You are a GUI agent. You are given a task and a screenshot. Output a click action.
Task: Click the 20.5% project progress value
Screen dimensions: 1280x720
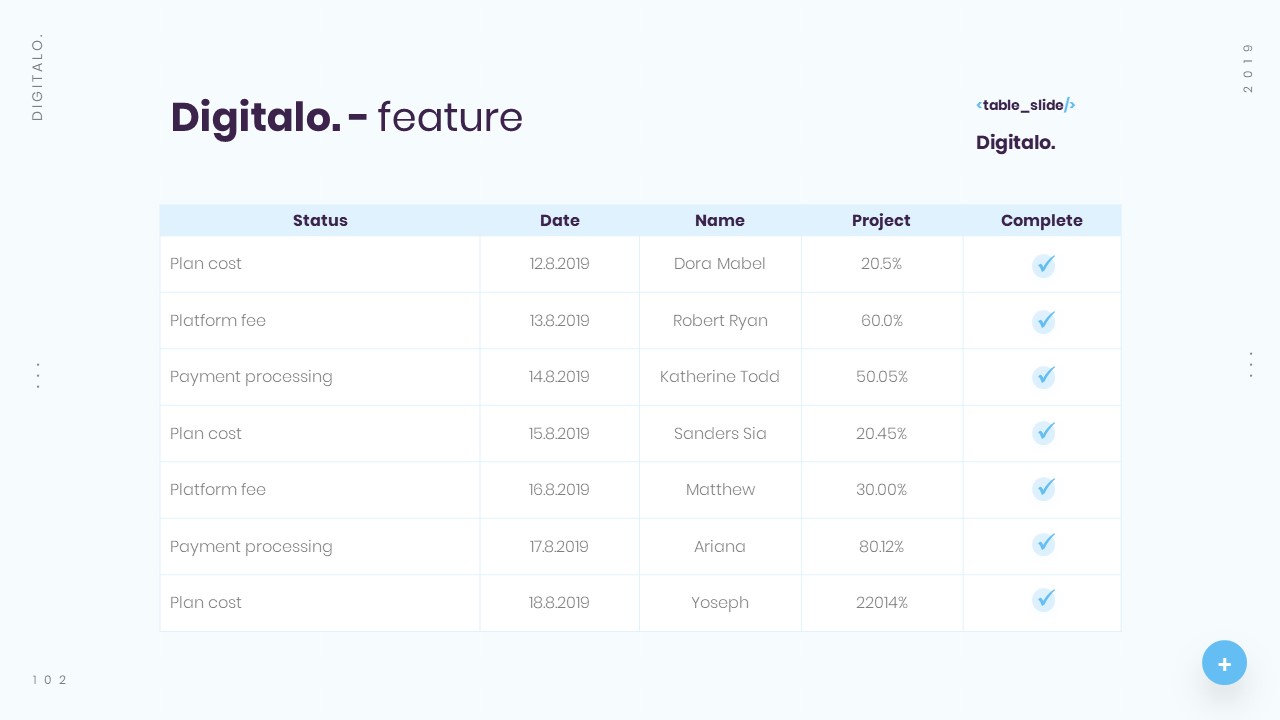tap(882, 264)
